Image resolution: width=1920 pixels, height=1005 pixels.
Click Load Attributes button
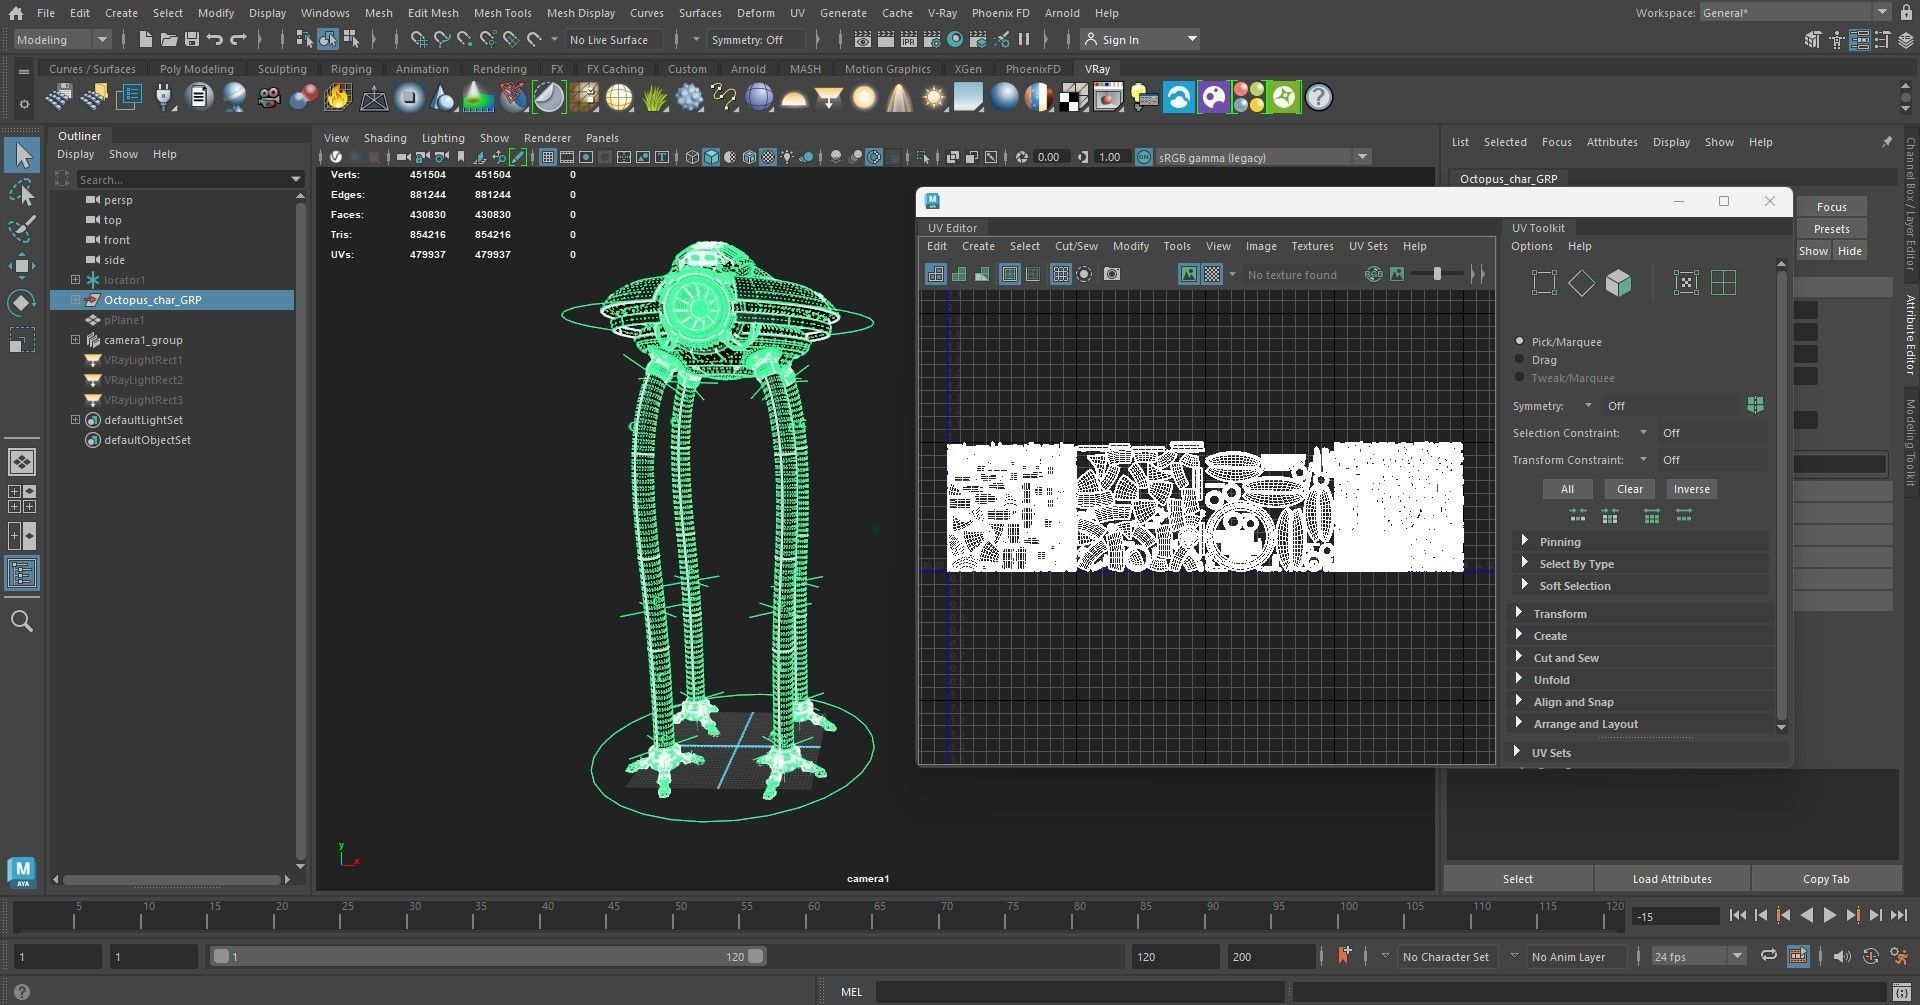[1672, 879]
